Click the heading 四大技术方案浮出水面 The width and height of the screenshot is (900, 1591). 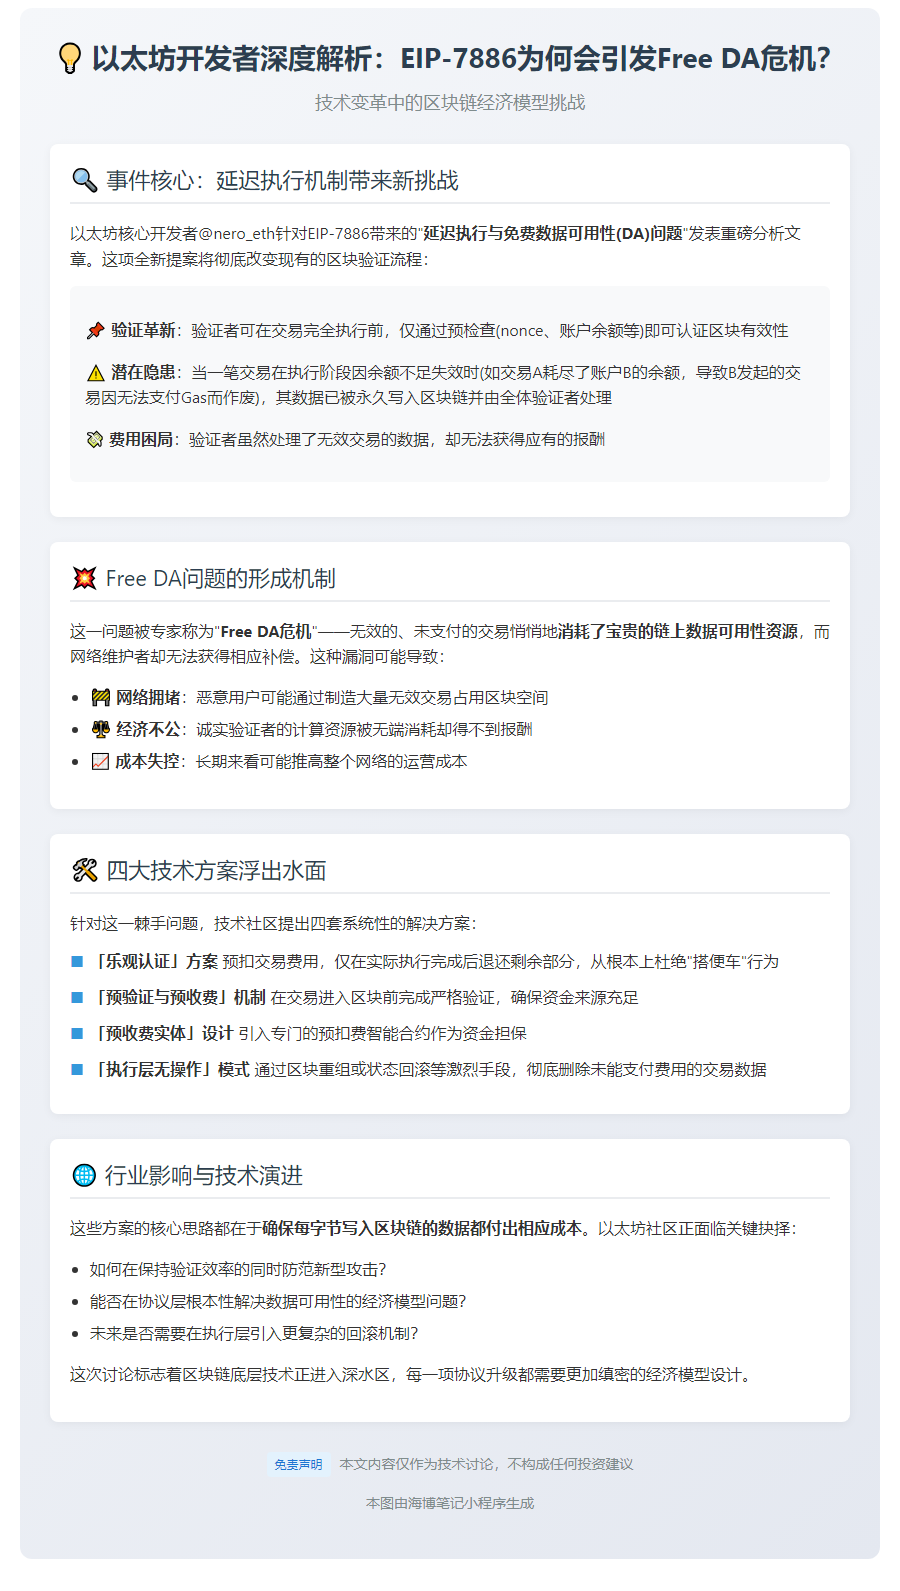(x=216, y=870)
